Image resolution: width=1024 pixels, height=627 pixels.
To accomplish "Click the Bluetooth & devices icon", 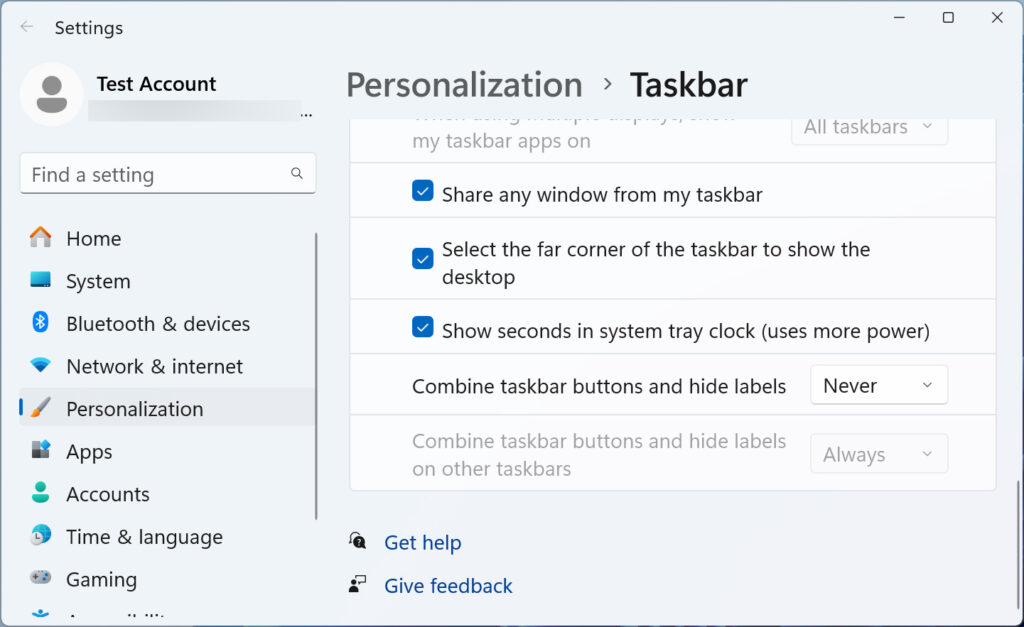I will pos(39,323).
